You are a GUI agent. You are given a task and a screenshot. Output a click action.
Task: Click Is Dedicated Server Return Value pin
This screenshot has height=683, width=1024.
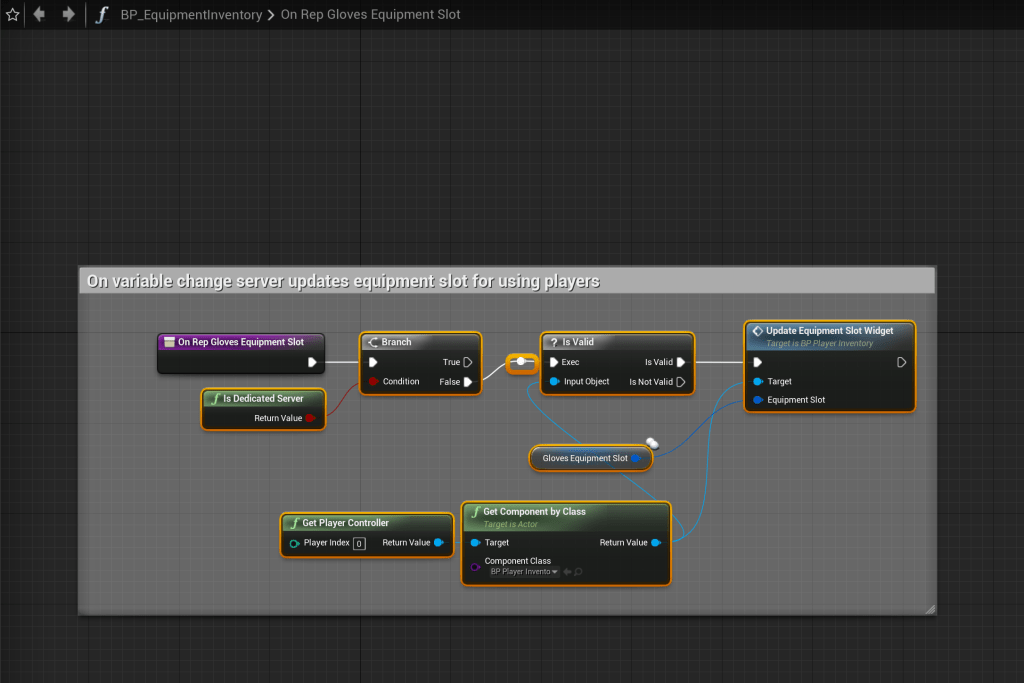(x=310, y=418)
